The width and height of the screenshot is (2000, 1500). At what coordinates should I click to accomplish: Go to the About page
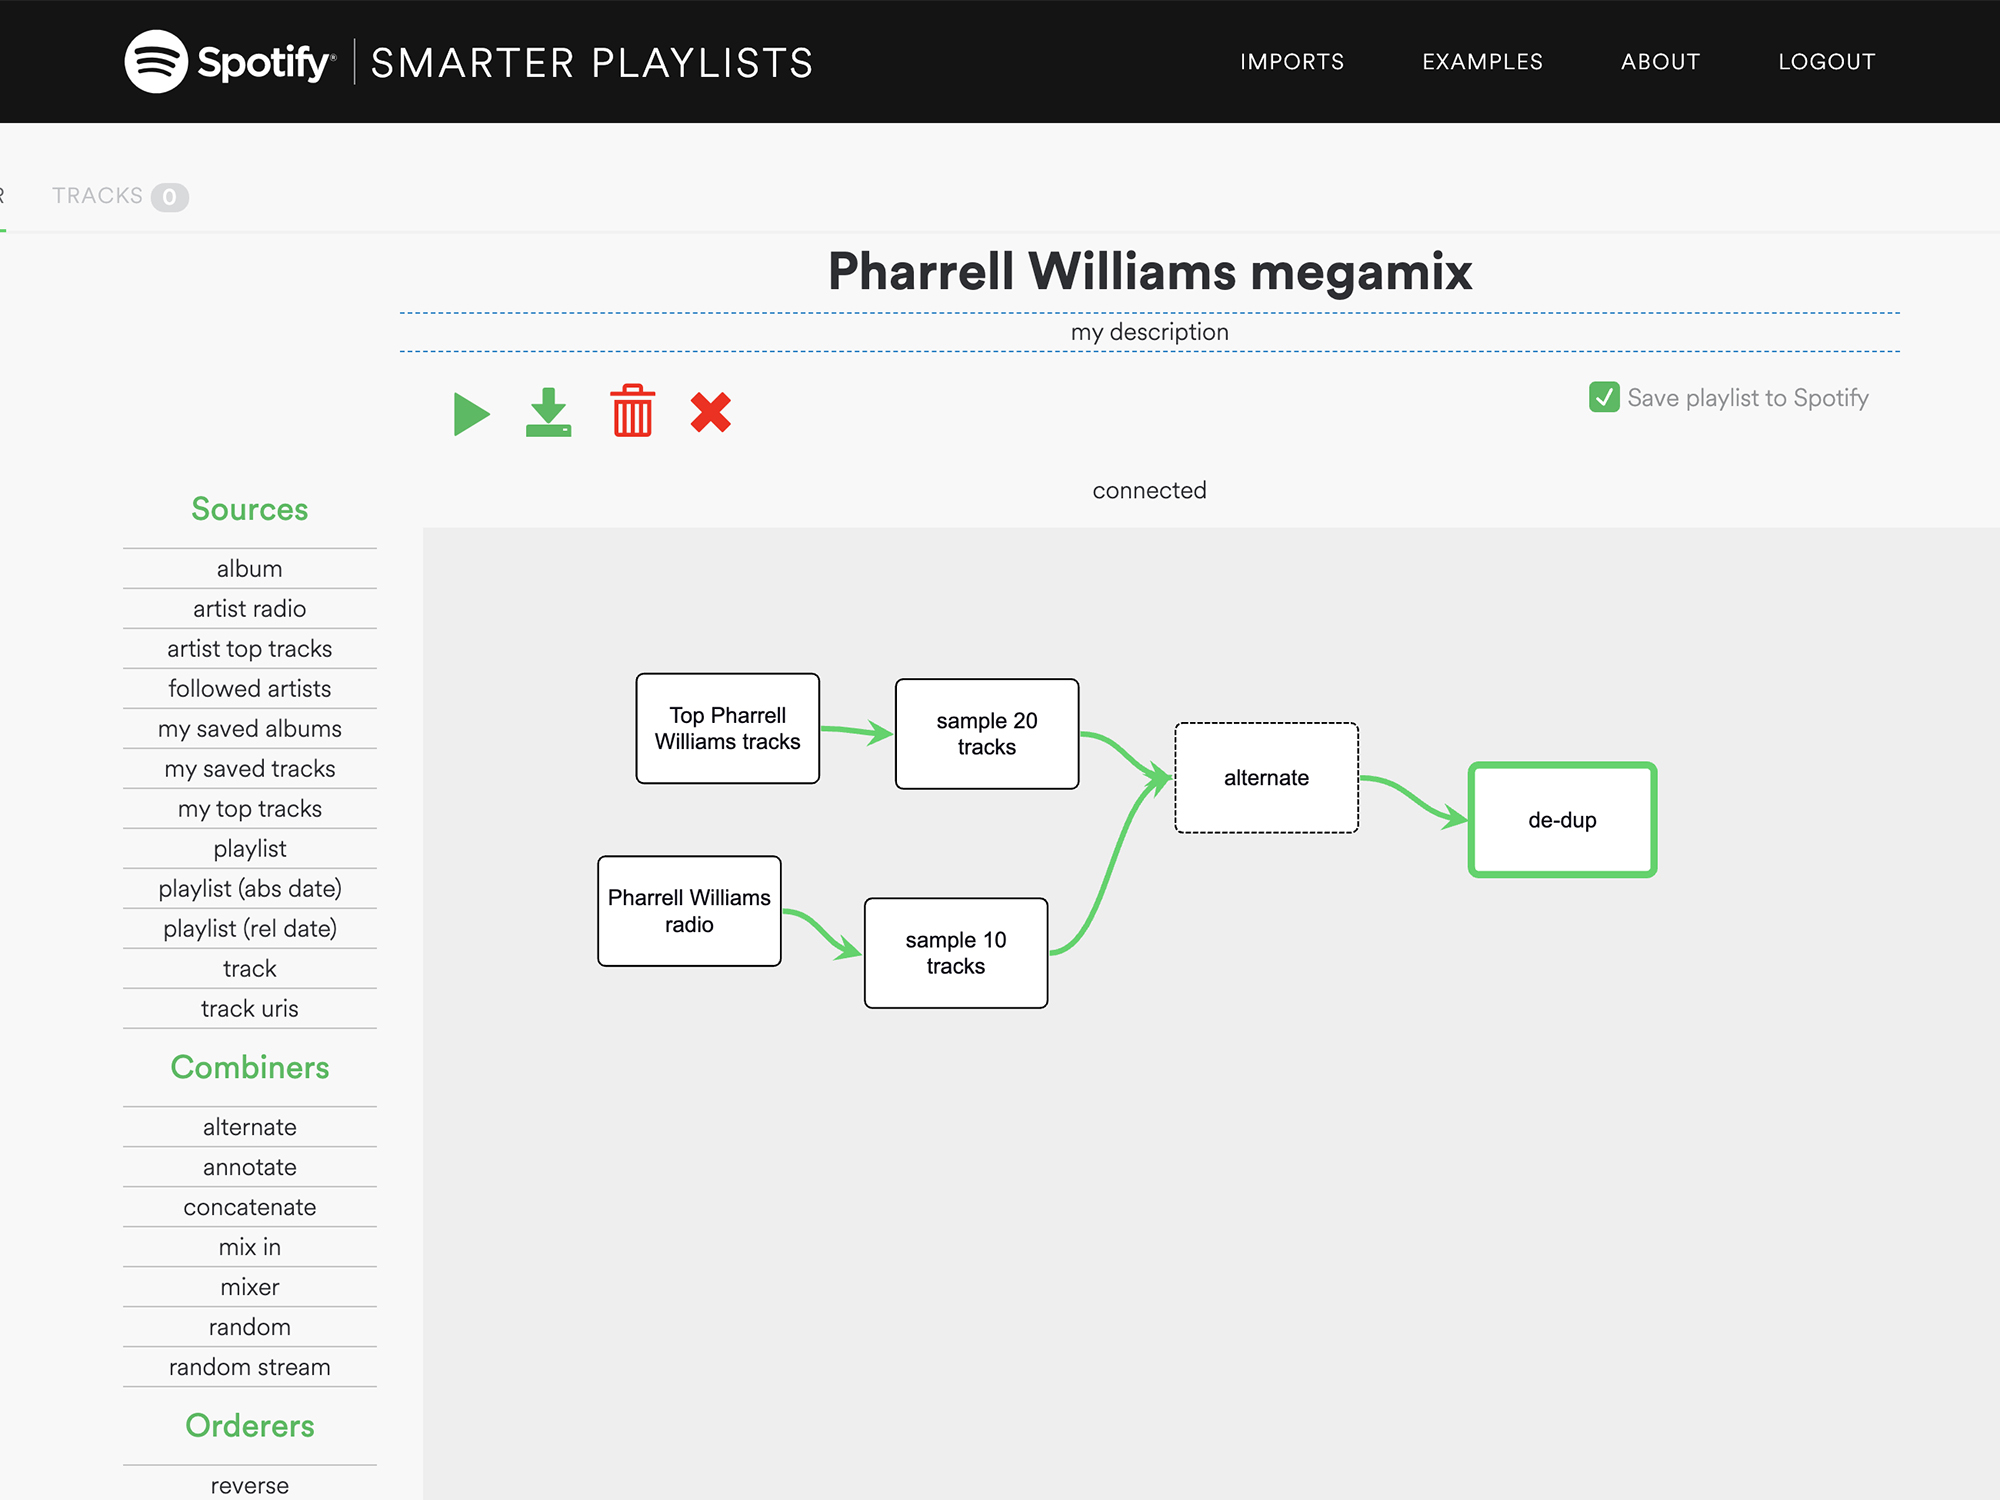click(x=1660, y=62)
